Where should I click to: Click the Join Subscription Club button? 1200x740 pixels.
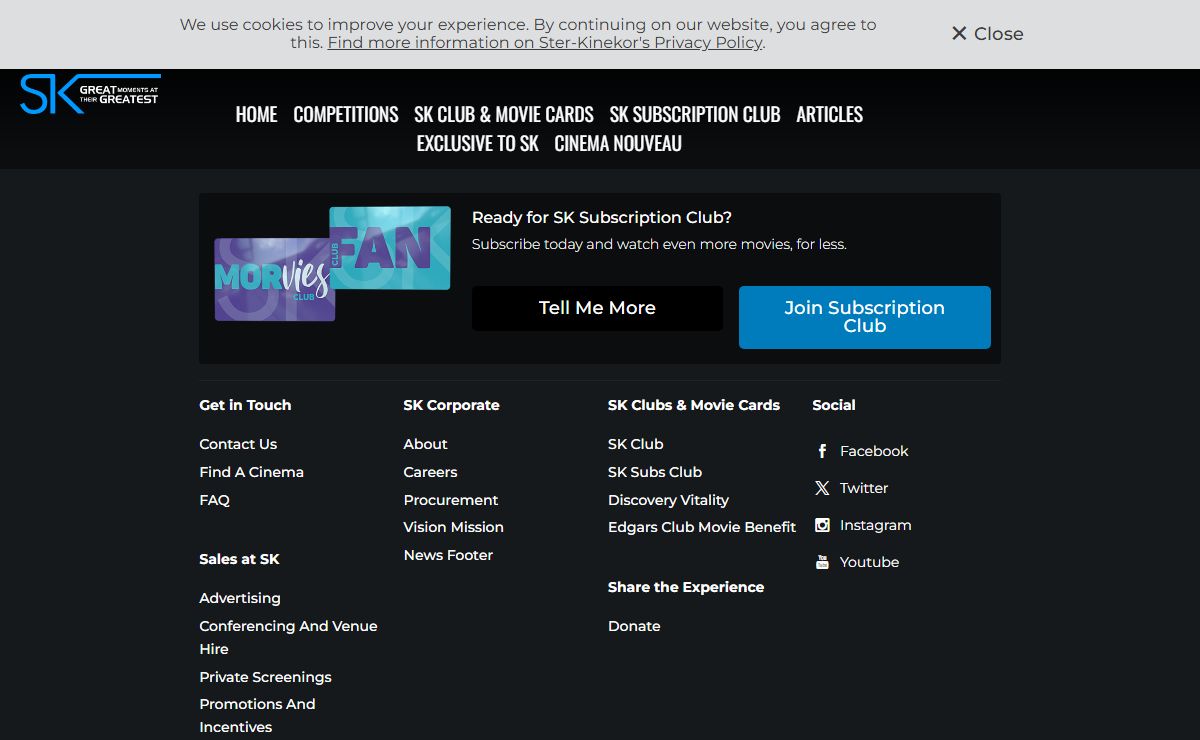(865, 317)
